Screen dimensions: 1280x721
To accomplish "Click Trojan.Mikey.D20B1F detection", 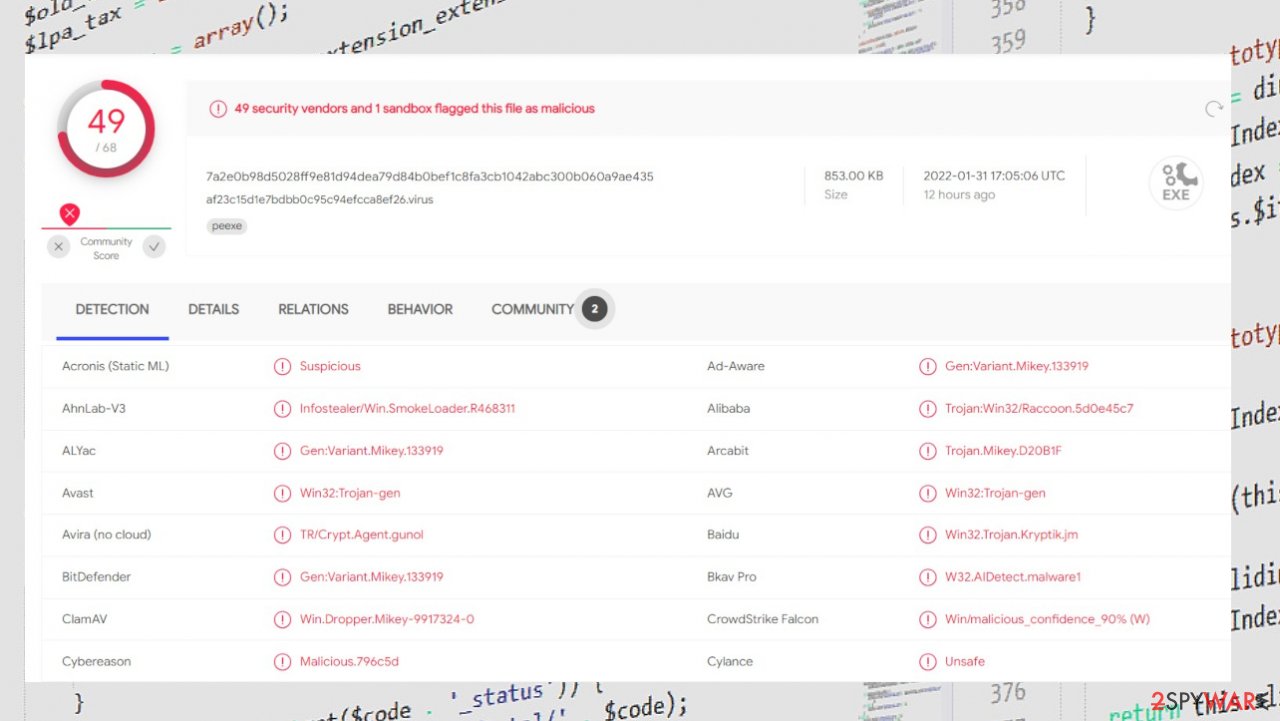I will [x=1003, y=451].
